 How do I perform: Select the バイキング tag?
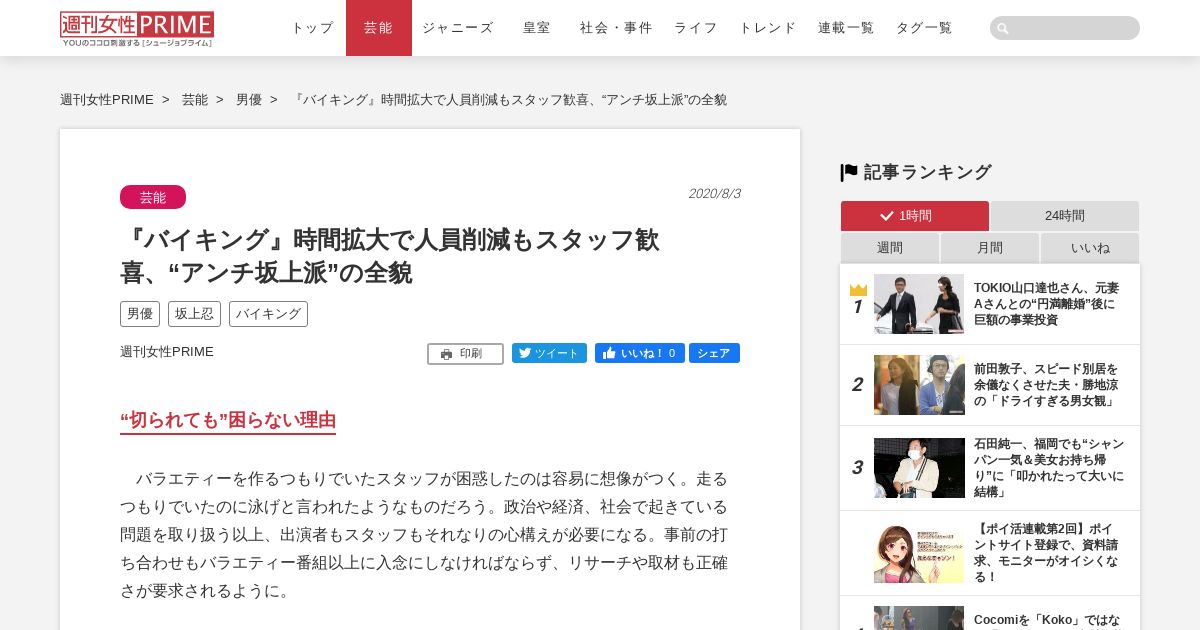(268, 314)
